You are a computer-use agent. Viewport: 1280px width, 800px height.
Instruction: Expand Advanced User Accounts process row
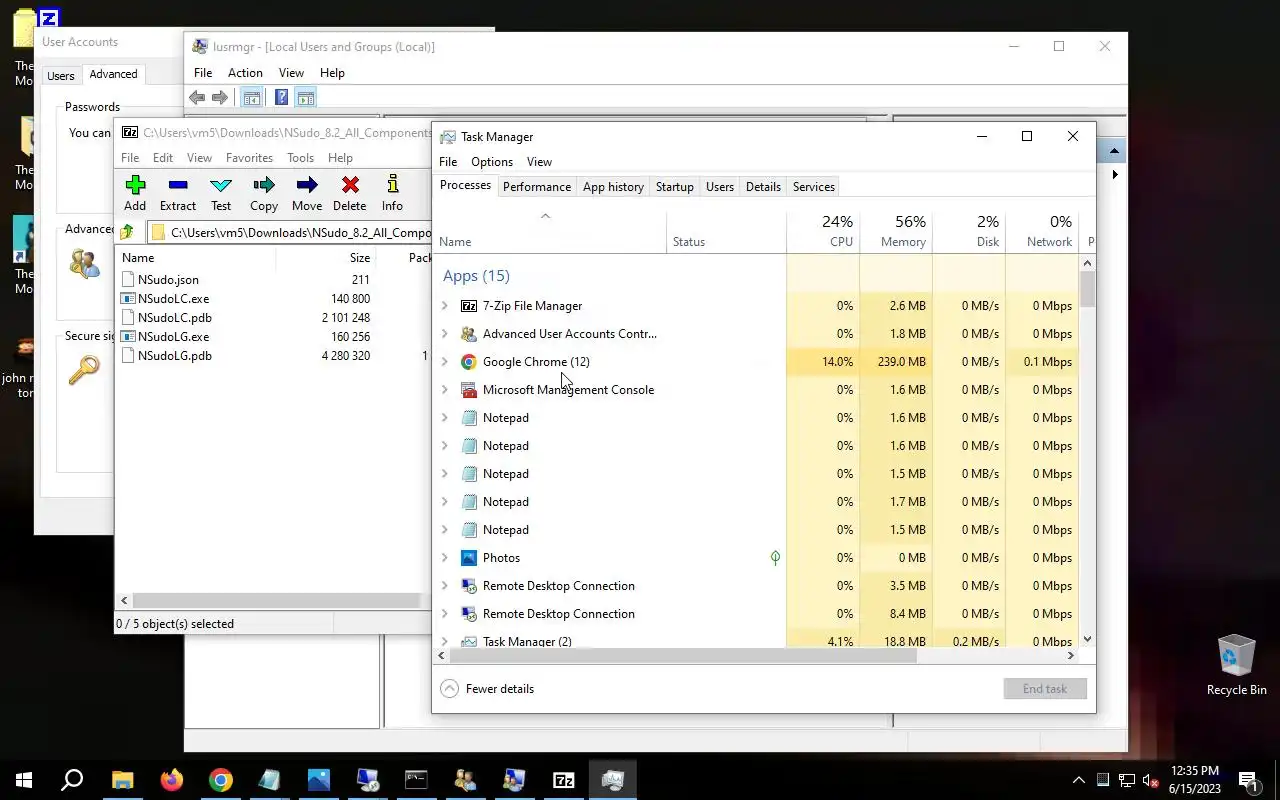point(445,334)
